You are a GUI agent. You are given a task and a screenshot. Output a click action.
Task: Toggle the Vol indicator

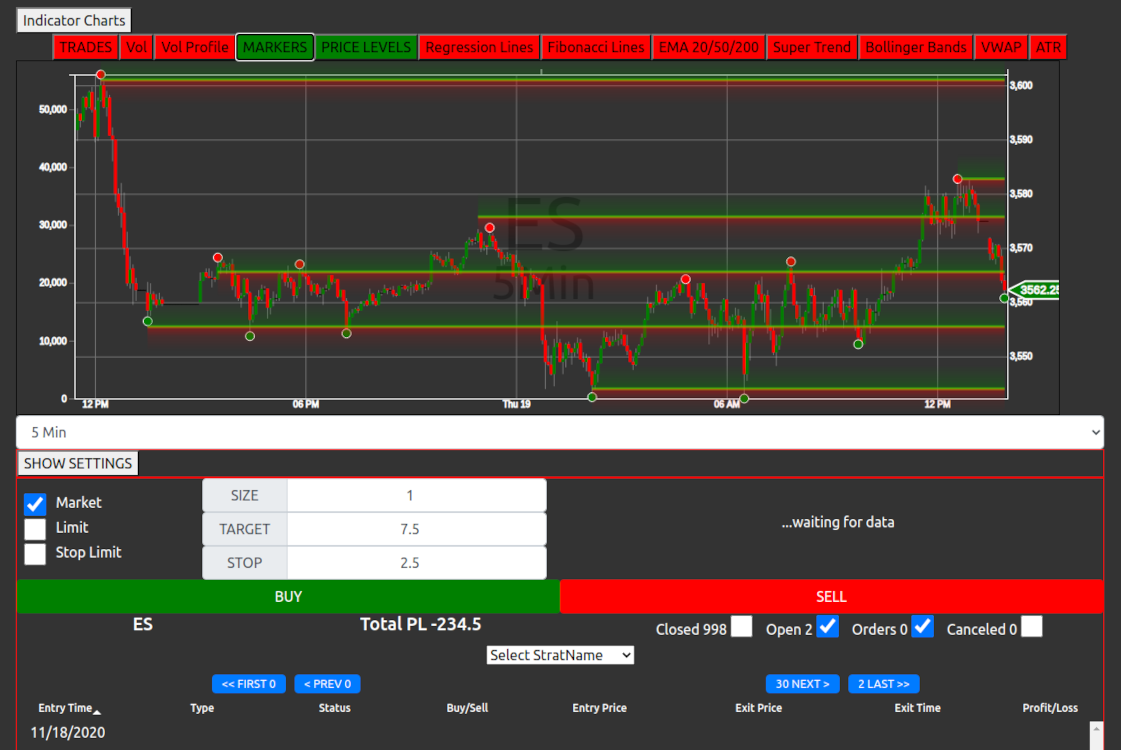point(136,47)
